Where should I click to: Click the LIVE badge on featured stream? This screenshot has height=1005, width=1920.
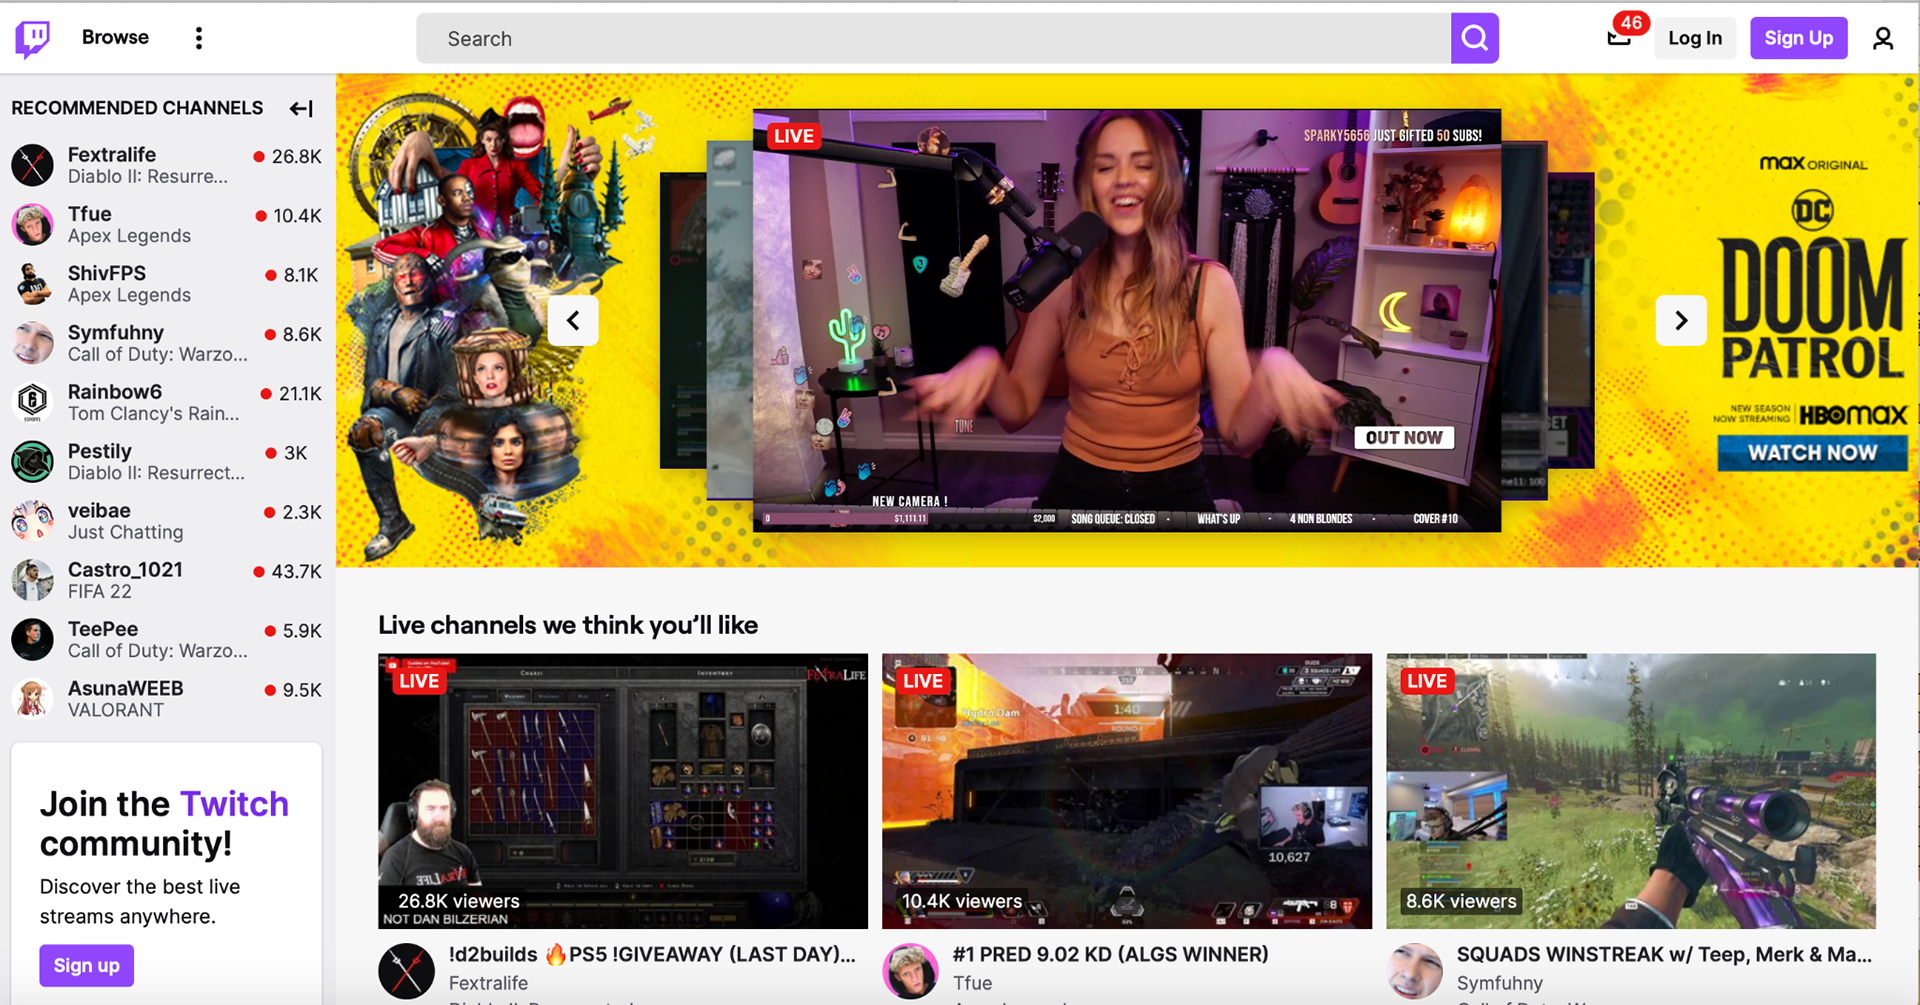point(794,136)
